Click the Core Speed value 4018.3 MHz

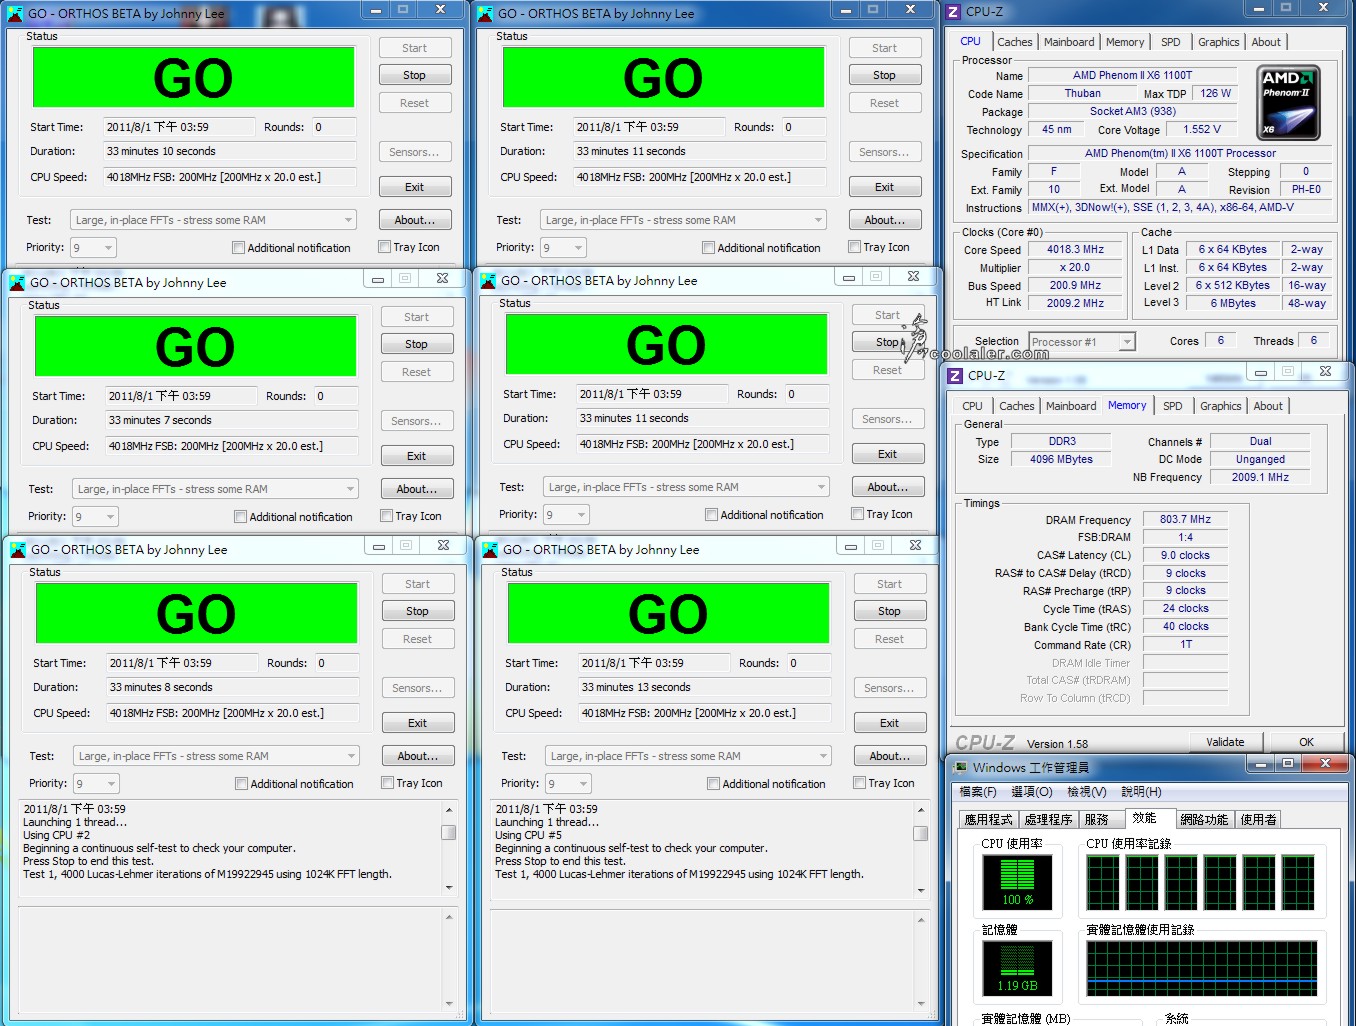coord(1075,250)
